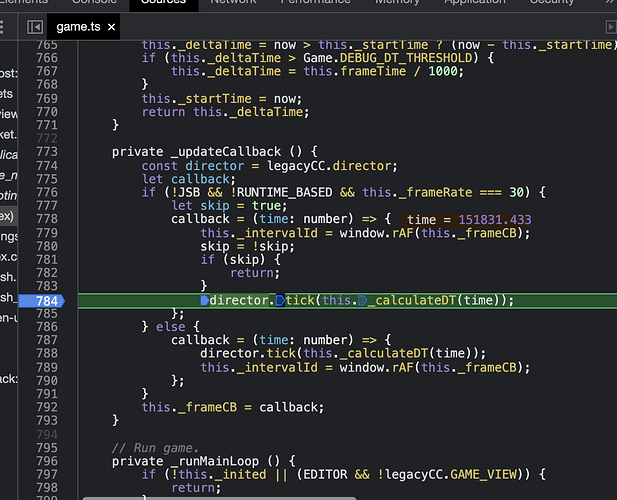Click 'this._startTime = now;' on line 769
Image resolution: width=617 pixels, height=500 pixels.
(222, 98)
